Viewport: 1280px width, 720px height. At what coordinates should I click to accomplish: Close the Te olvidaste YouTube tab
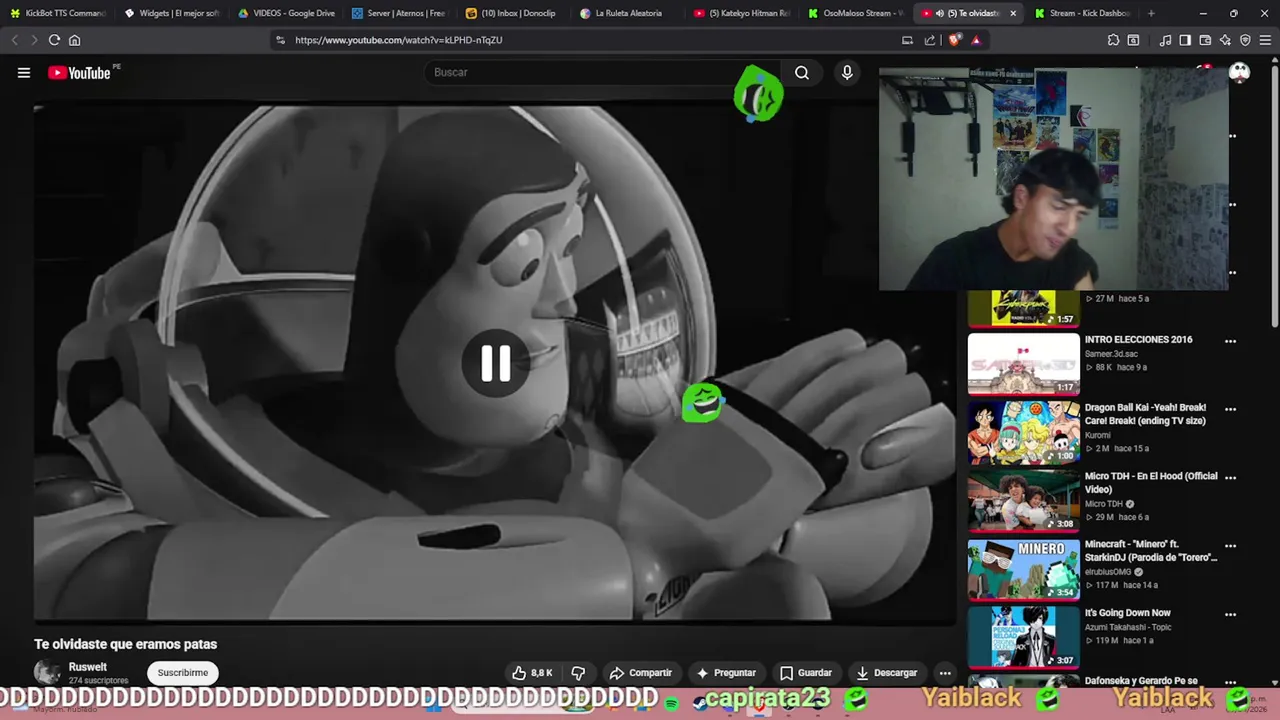pos(1013,13)
